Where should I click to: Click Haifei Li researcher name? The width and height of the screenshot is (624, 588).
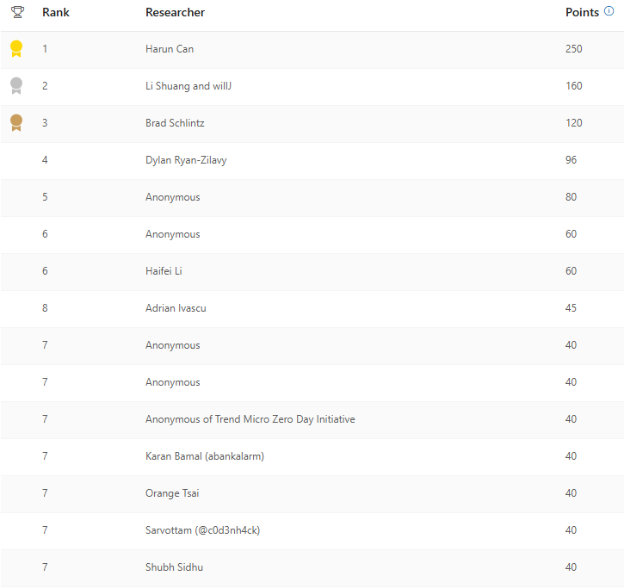point(165,271)
